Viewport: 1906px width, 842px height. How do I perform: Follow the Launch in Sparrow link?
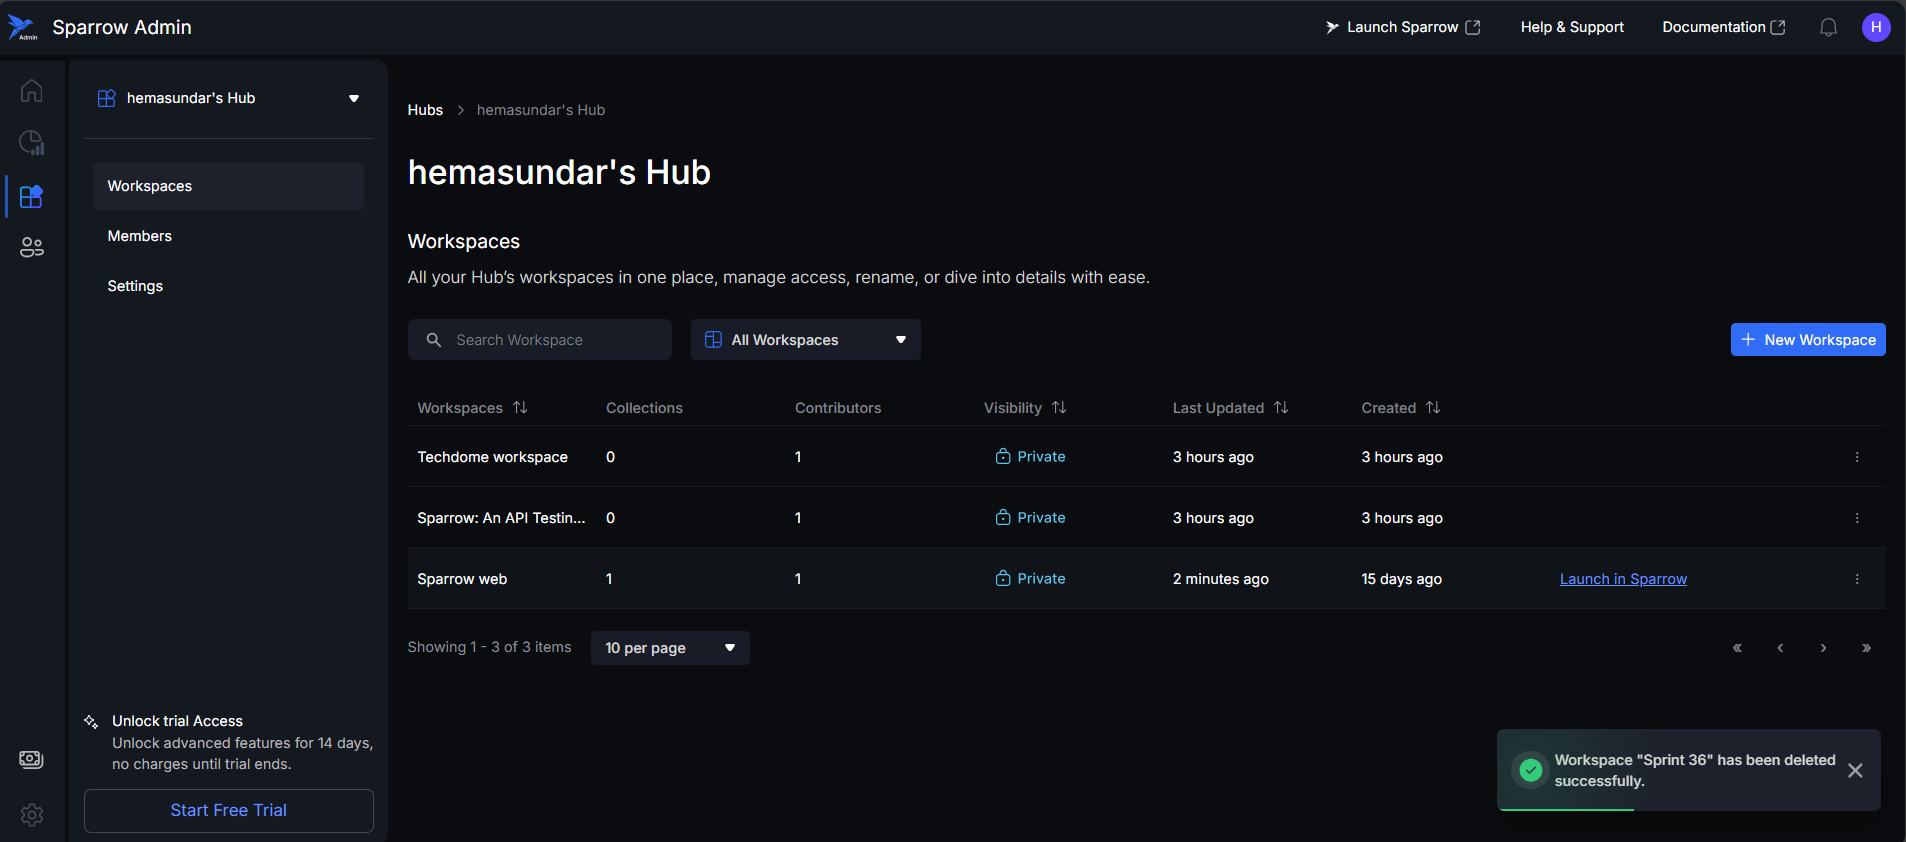pyautogui.click(x=1623, y=579)
